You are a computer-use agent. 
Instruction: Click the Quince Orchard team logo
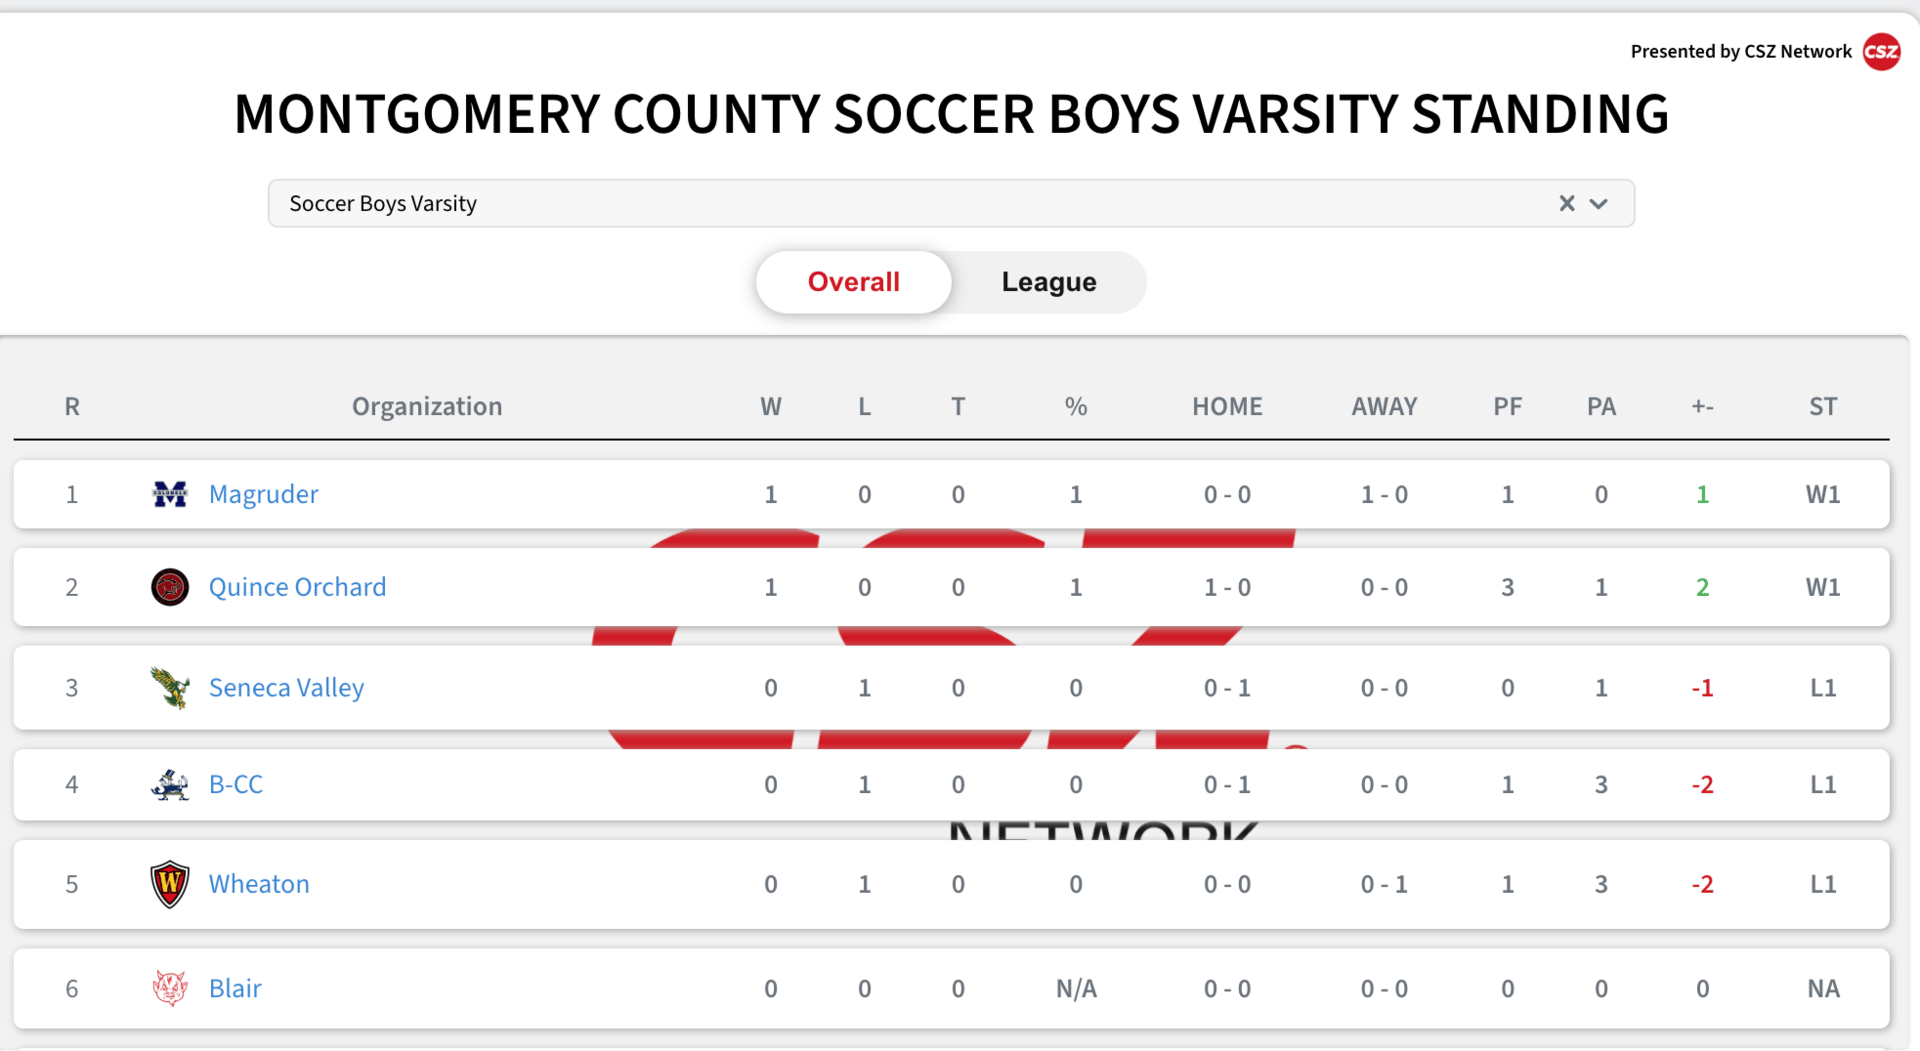pyautogui.click(x=169, y=587)
